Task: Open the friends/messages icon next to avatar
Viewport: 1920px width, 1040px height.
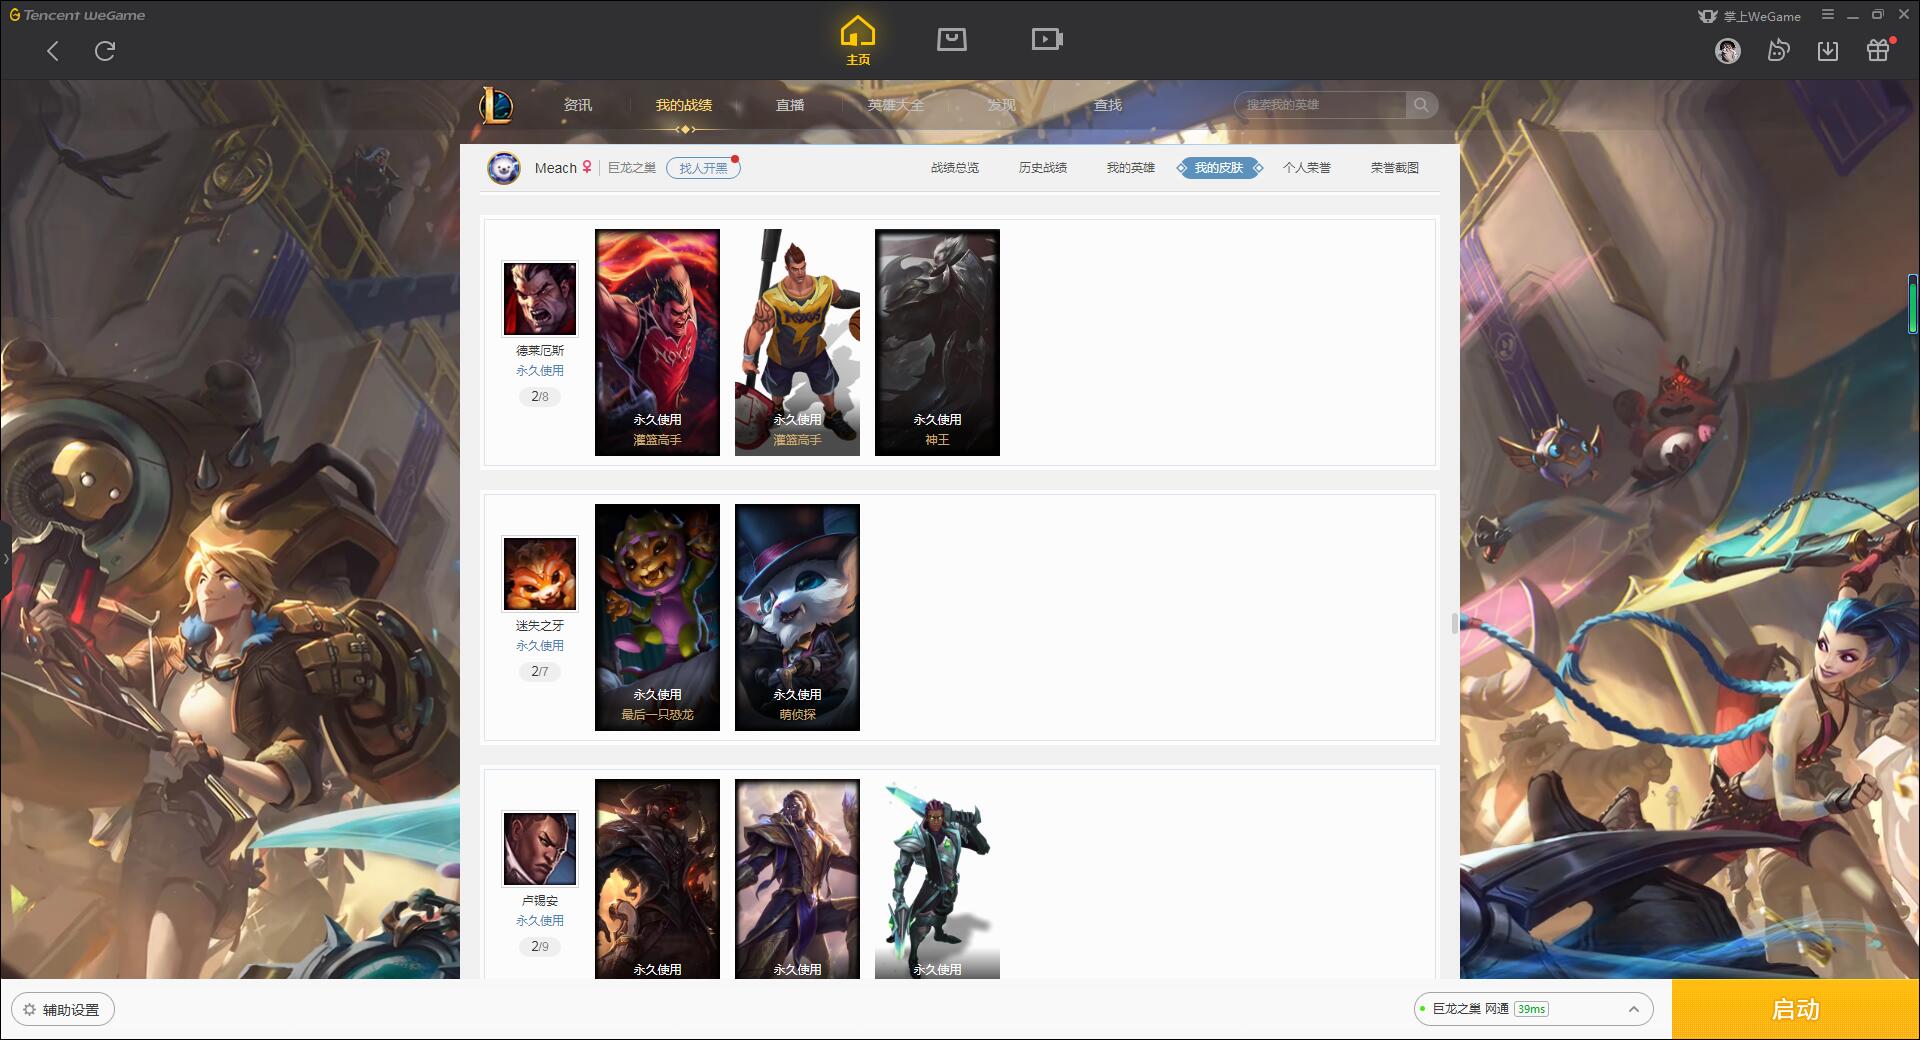Action: 1778,51
